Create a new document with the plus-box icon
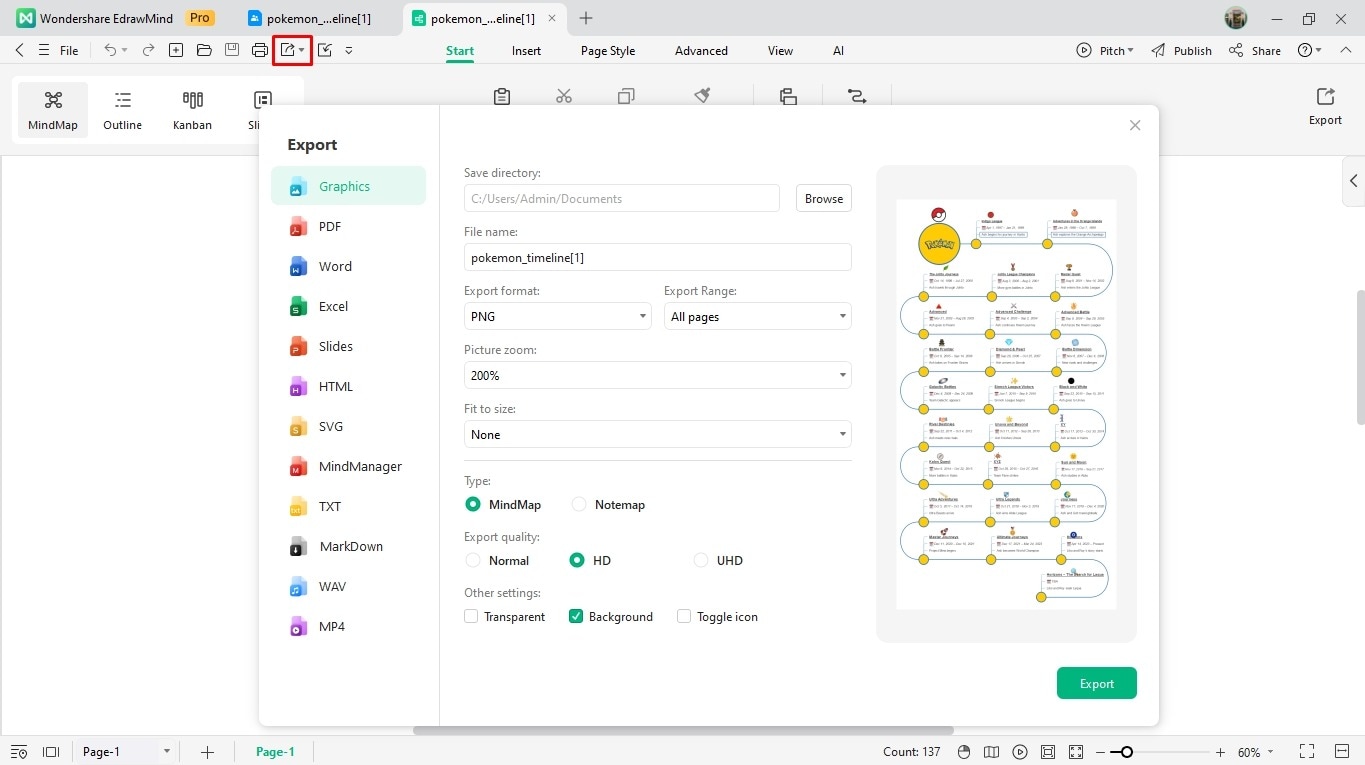This screenshot has width=1365, height=765. pyautogui.click(x=176, y=50)
